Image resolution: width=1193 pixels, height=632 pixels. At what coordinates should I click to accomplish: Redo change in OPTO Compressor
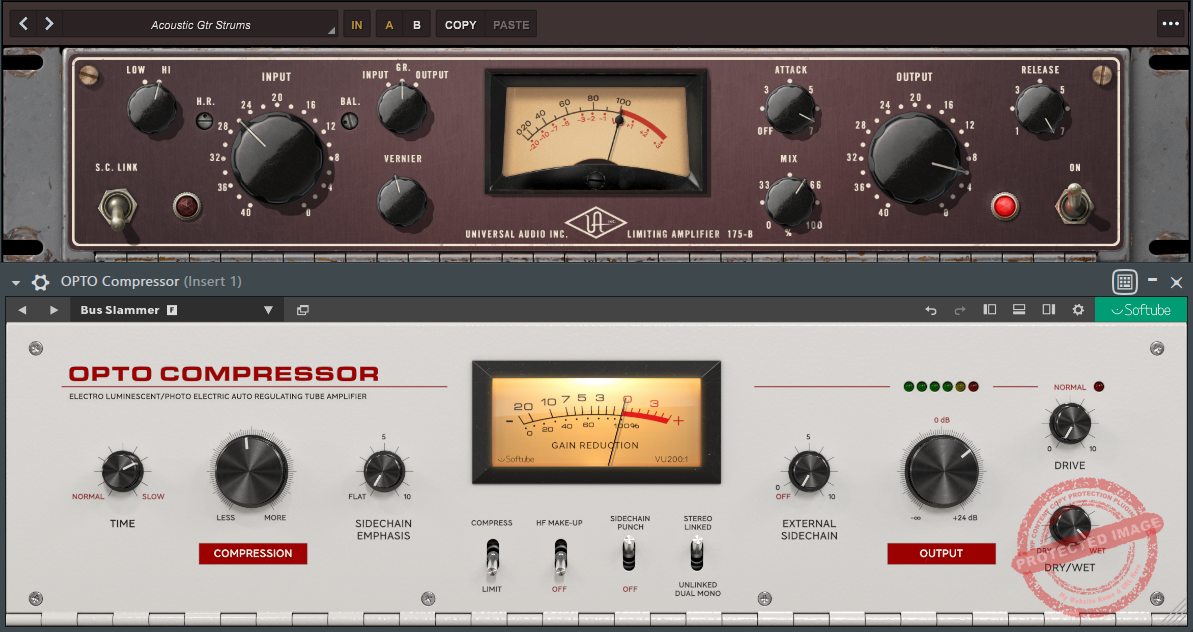coord(959,310)
